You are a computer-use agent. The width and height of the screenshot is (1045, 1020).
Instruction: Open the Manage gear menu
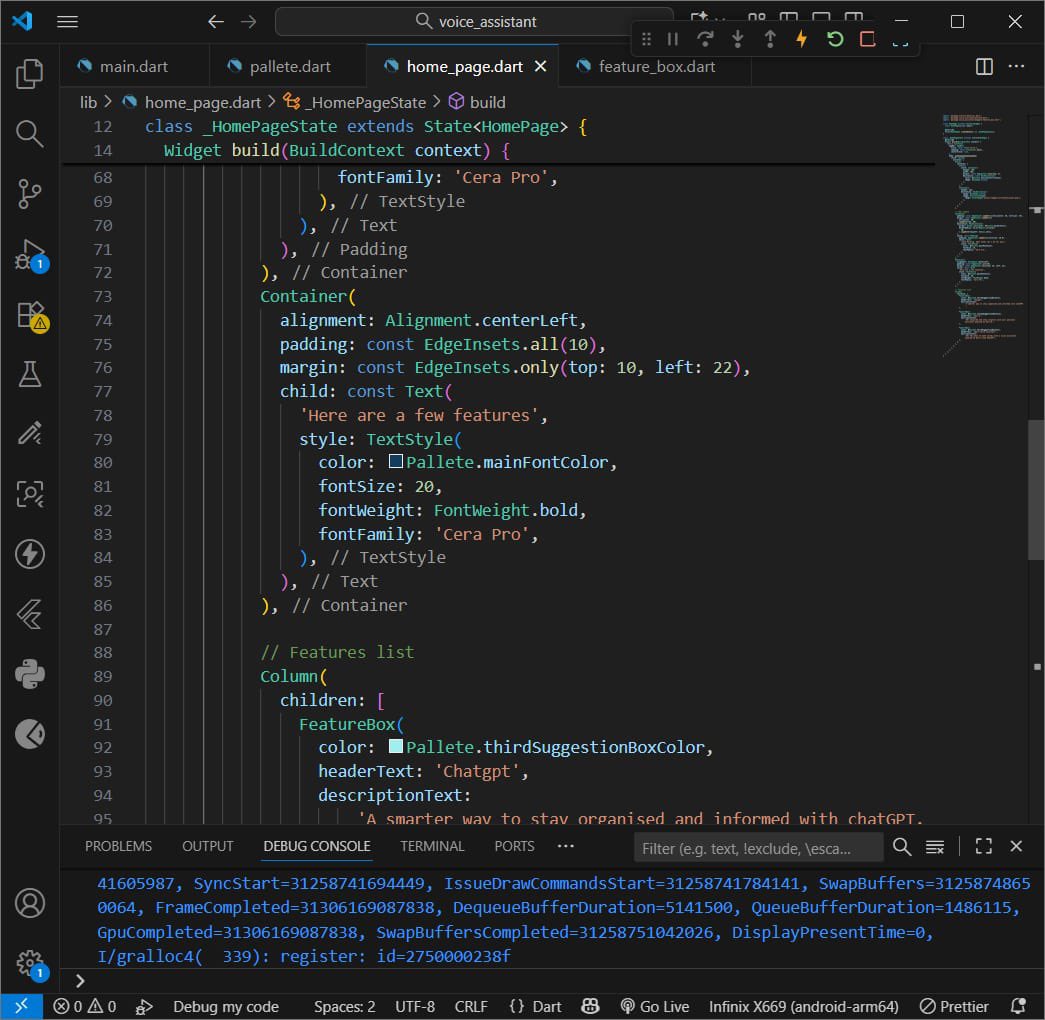pyautogui.click(x=29, y=963)
